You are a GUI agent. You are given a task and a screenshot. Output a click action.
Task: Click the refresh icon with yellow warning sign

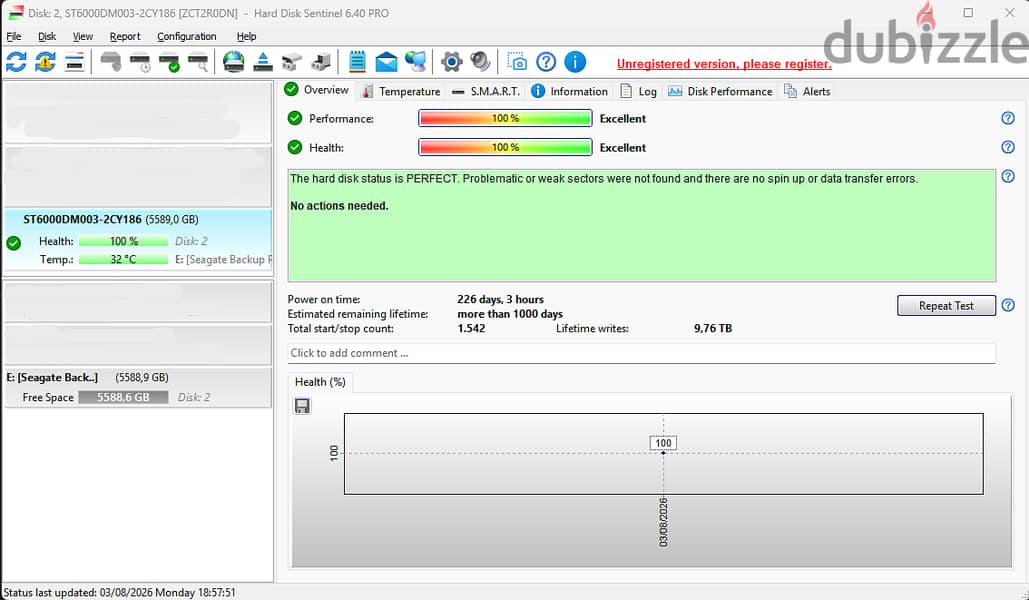click(45, 62)
